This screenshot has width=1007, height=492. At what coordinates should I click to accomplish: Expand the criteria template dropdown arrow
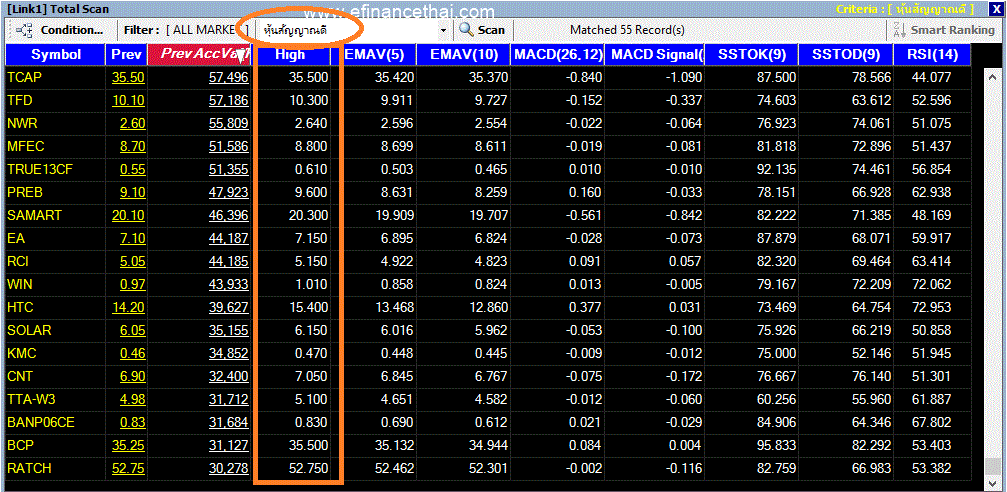443,30
